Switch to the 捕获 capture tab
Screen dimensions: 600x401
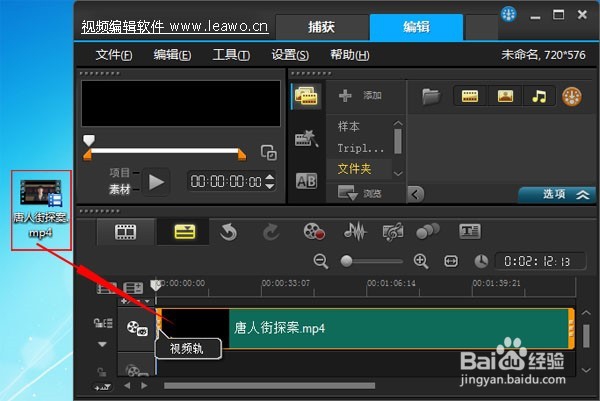click(x=321, y=27)
